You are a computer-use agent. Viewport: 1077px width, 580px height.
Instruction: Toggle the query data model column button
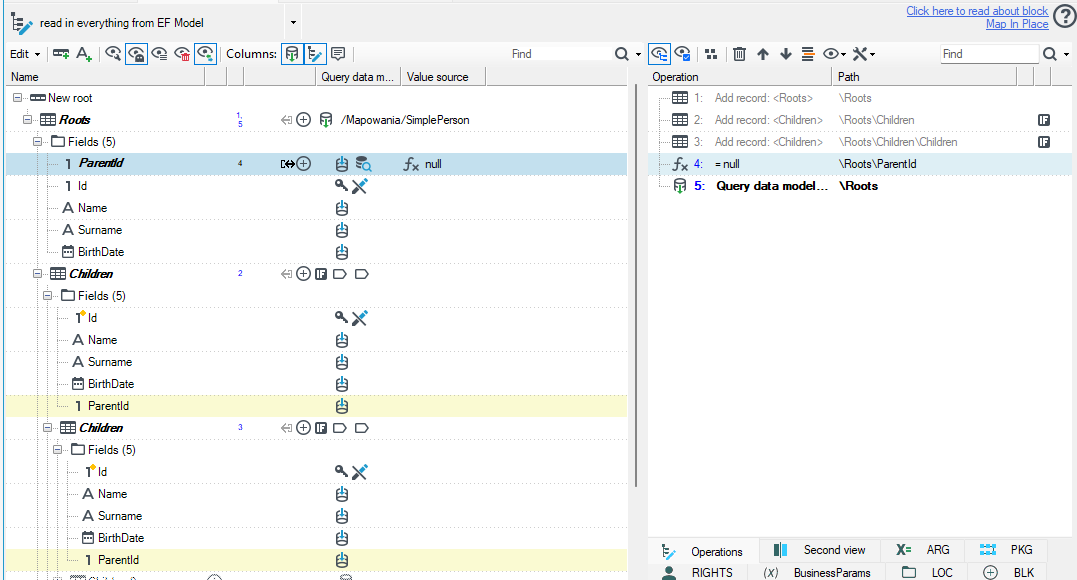[292, 54]
